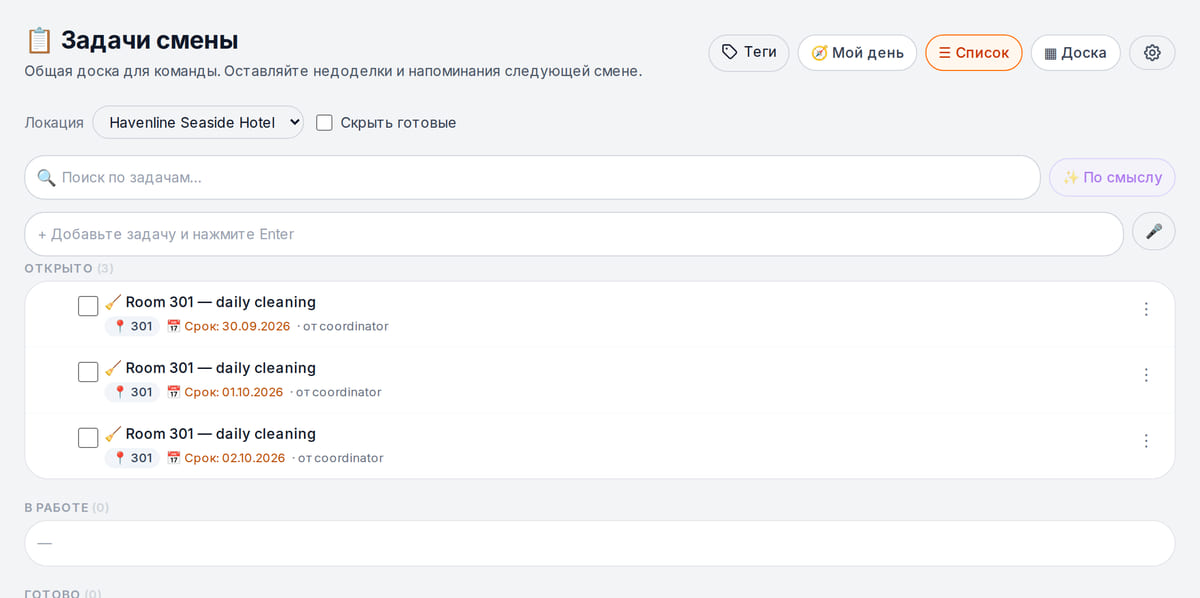Open options menu for task due 01.10.2026
Viewport: 1200px width, 598px height.
click(1146, 376)
